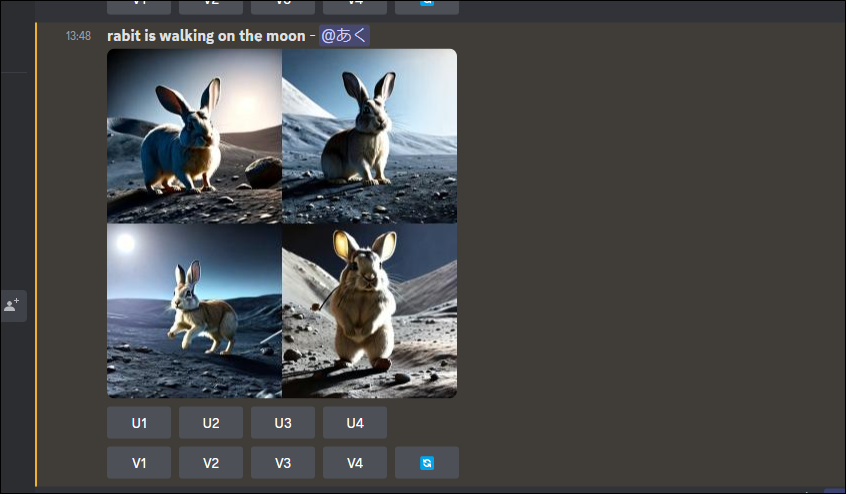Generate variations of image two with V2 under U2
Image resolution: width=846 pixels, height=494 pixels.
click(x=211, y=463)
